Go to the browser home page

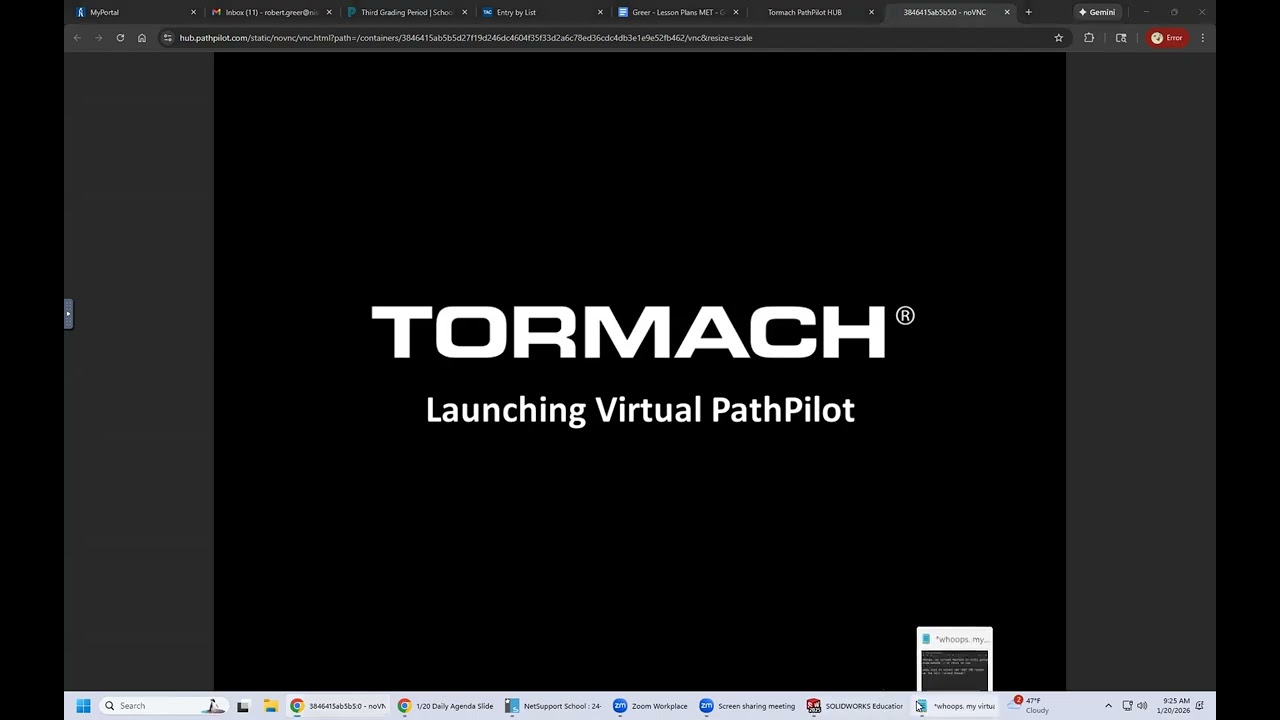(142, 38)
